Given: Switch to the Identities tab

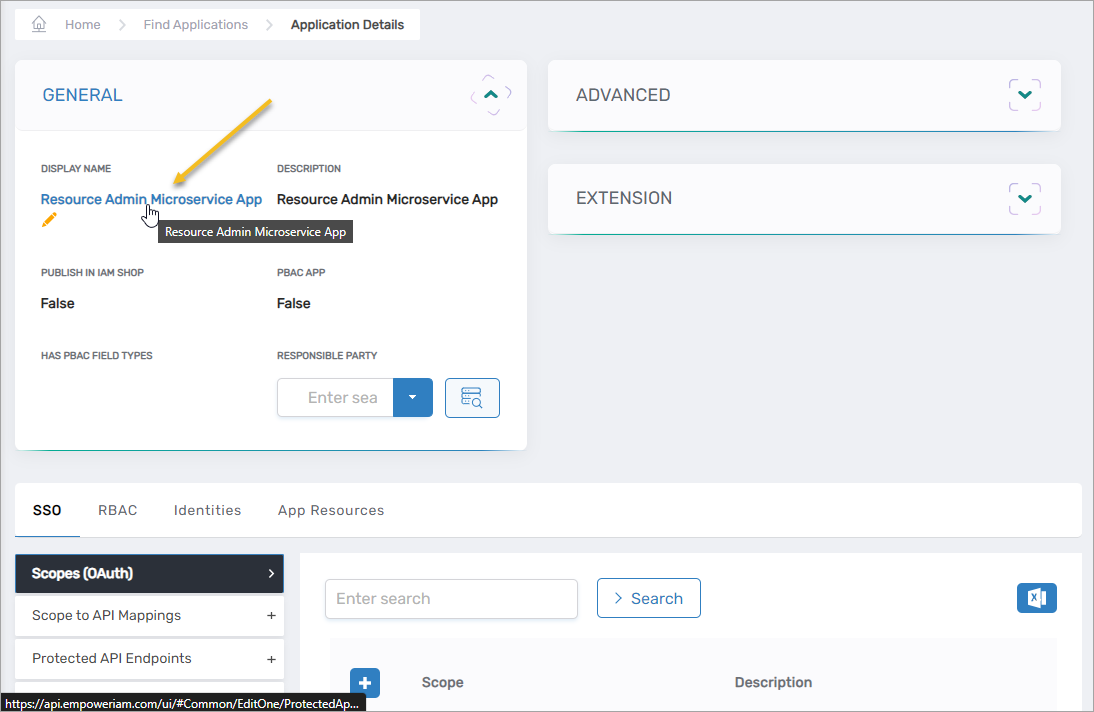Looking at the screenshot, I should pyautogui.click(x=207, y=510).
